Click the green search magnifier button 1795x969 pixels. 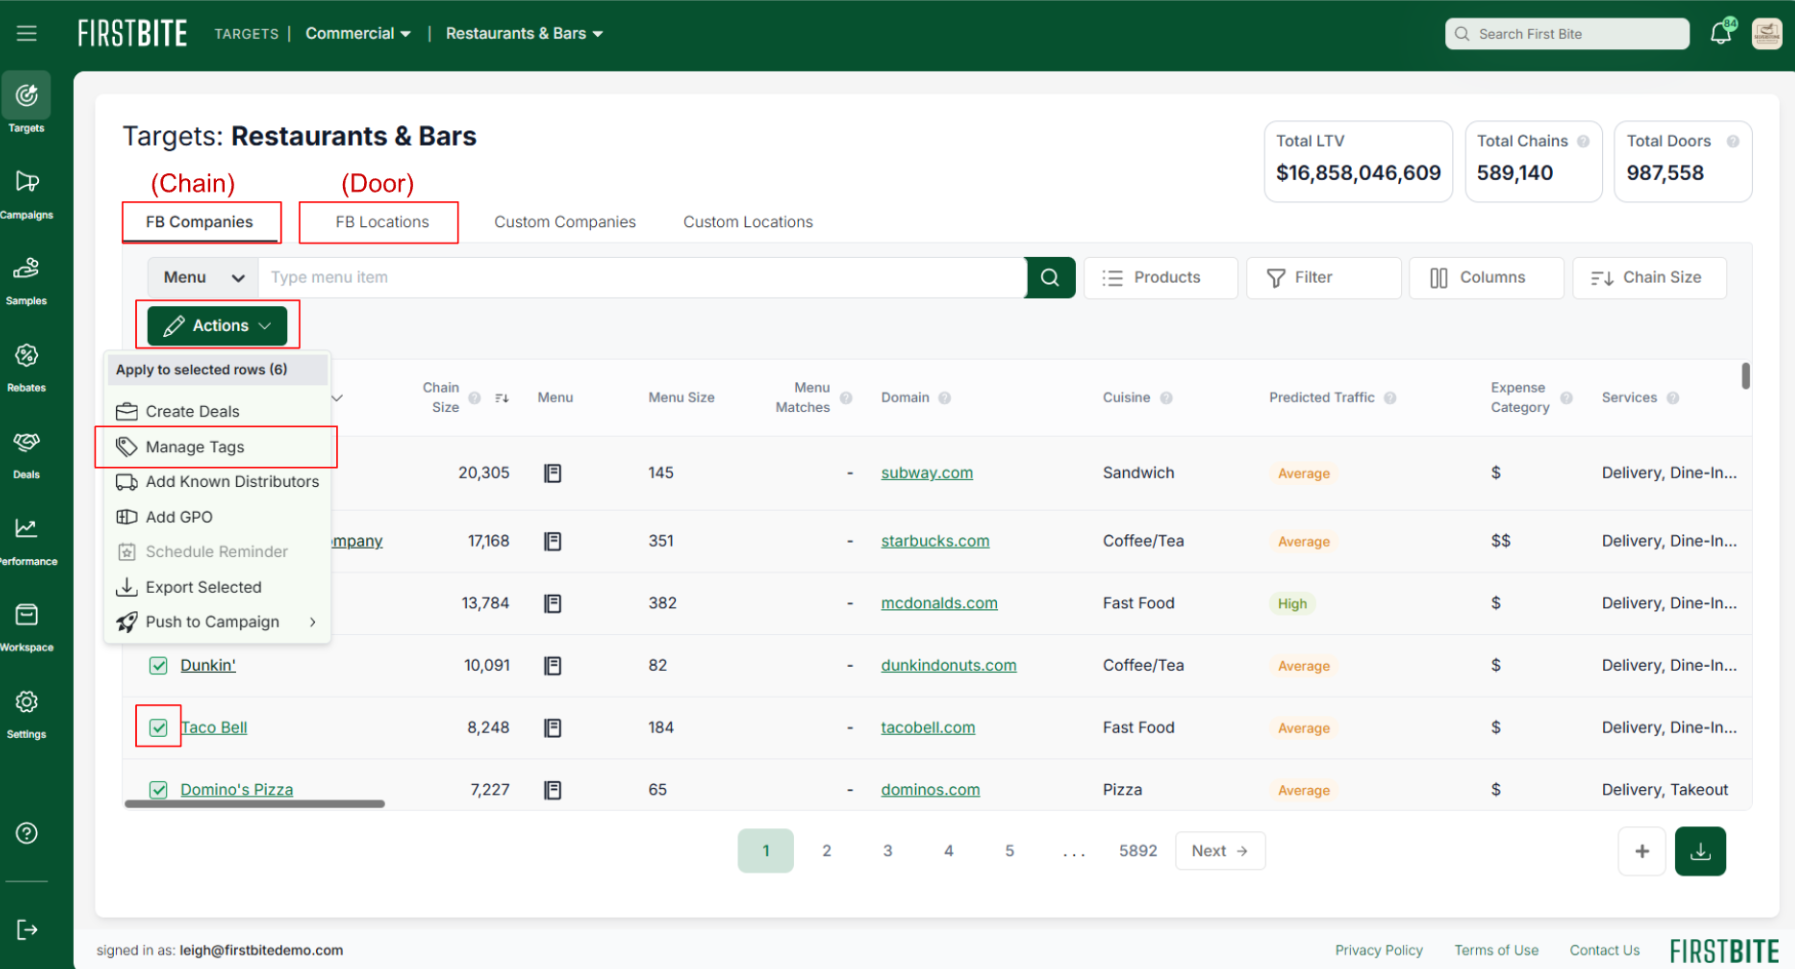tap(1050, 277)
